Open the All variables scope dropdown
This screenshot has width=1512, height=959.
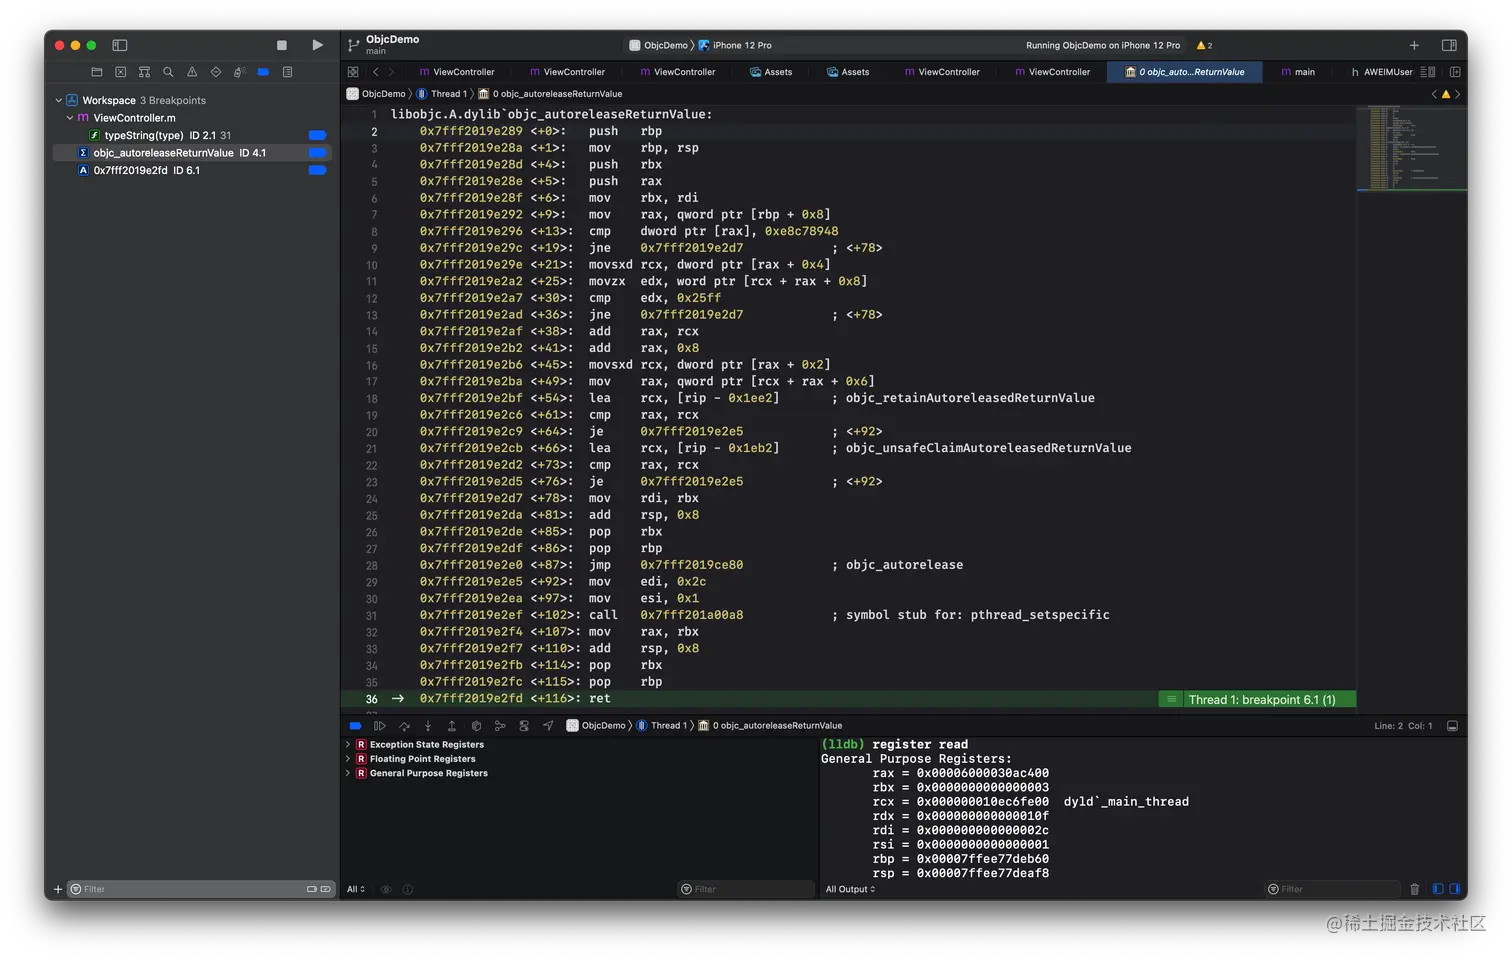tap(356, 889)
